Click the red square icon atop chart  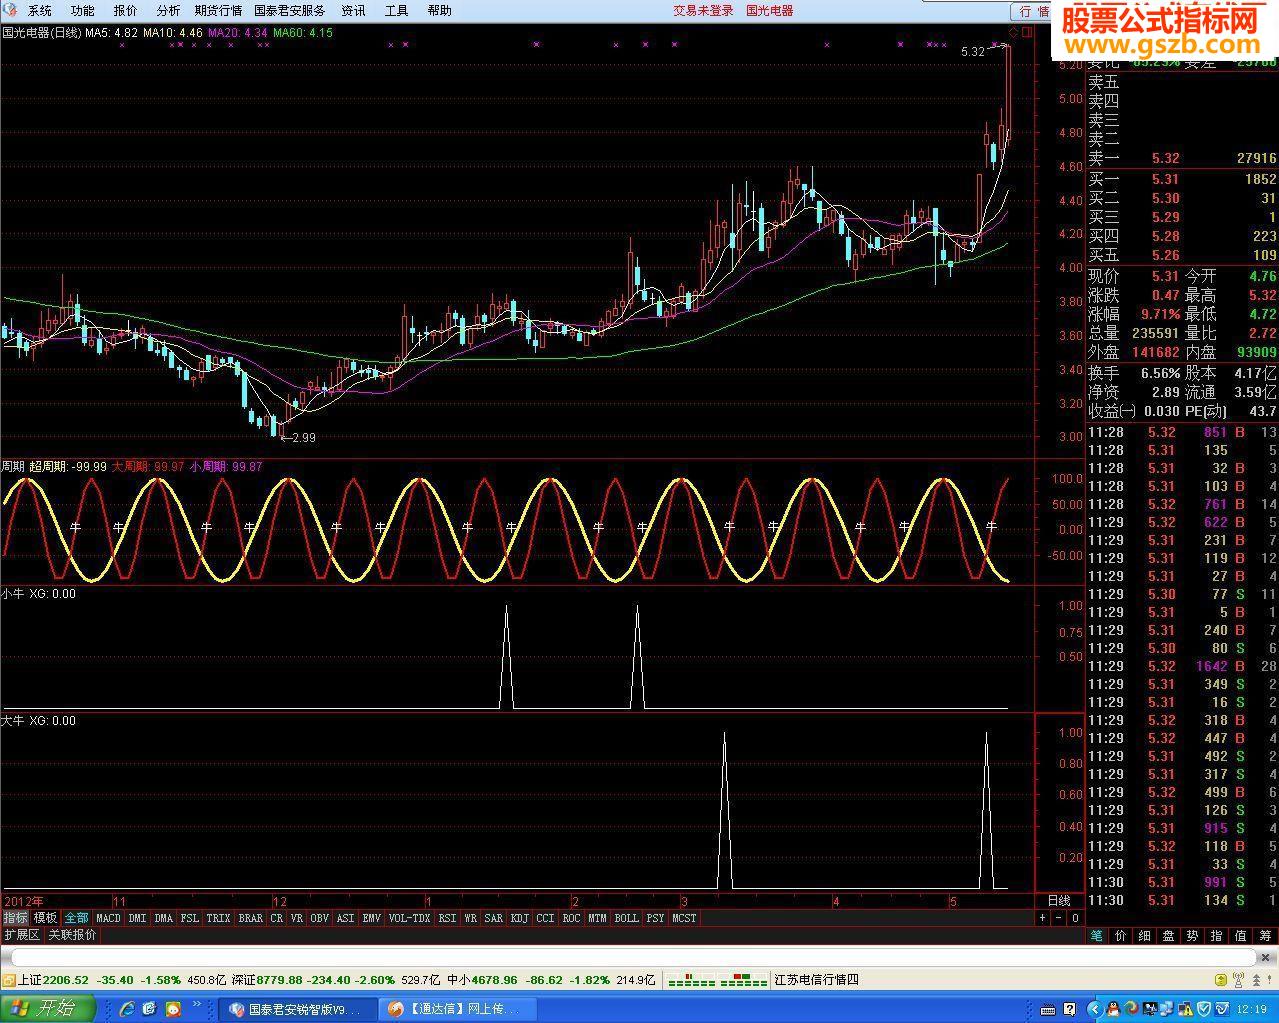pos(1027,32)
